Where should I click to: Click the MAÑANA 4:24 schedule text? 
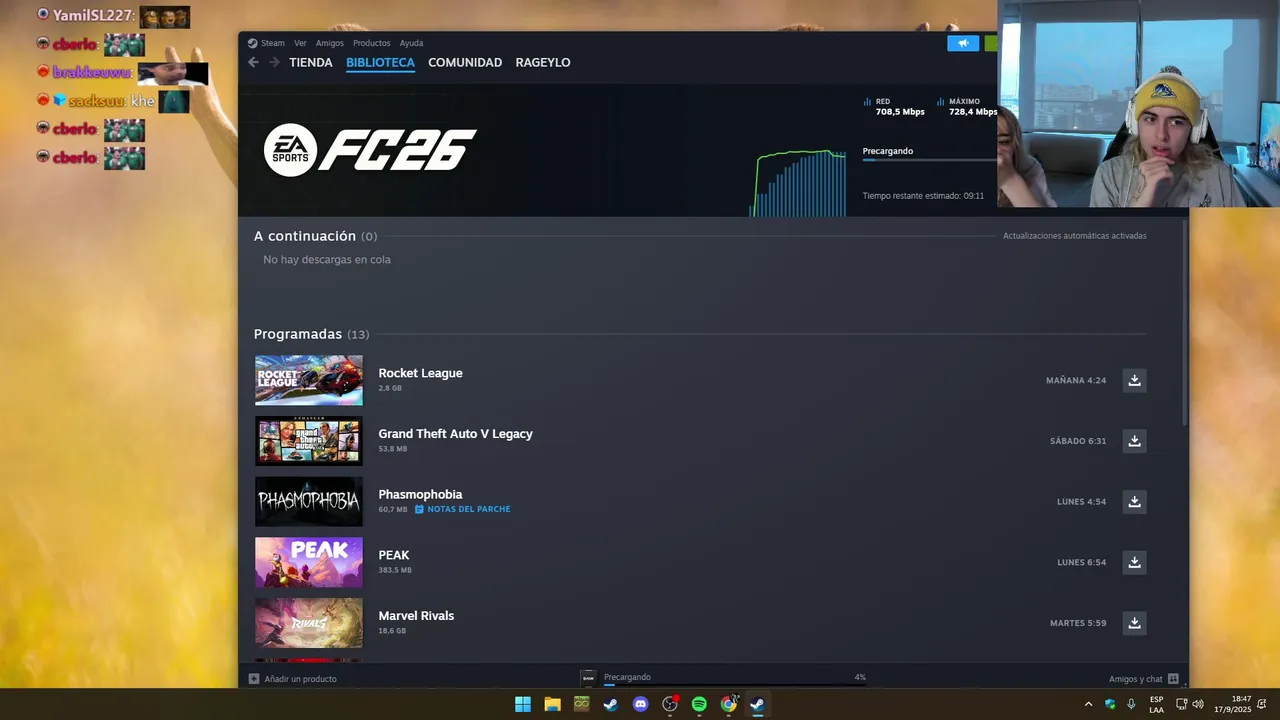pyautogui.click(x=1076, y=381)
